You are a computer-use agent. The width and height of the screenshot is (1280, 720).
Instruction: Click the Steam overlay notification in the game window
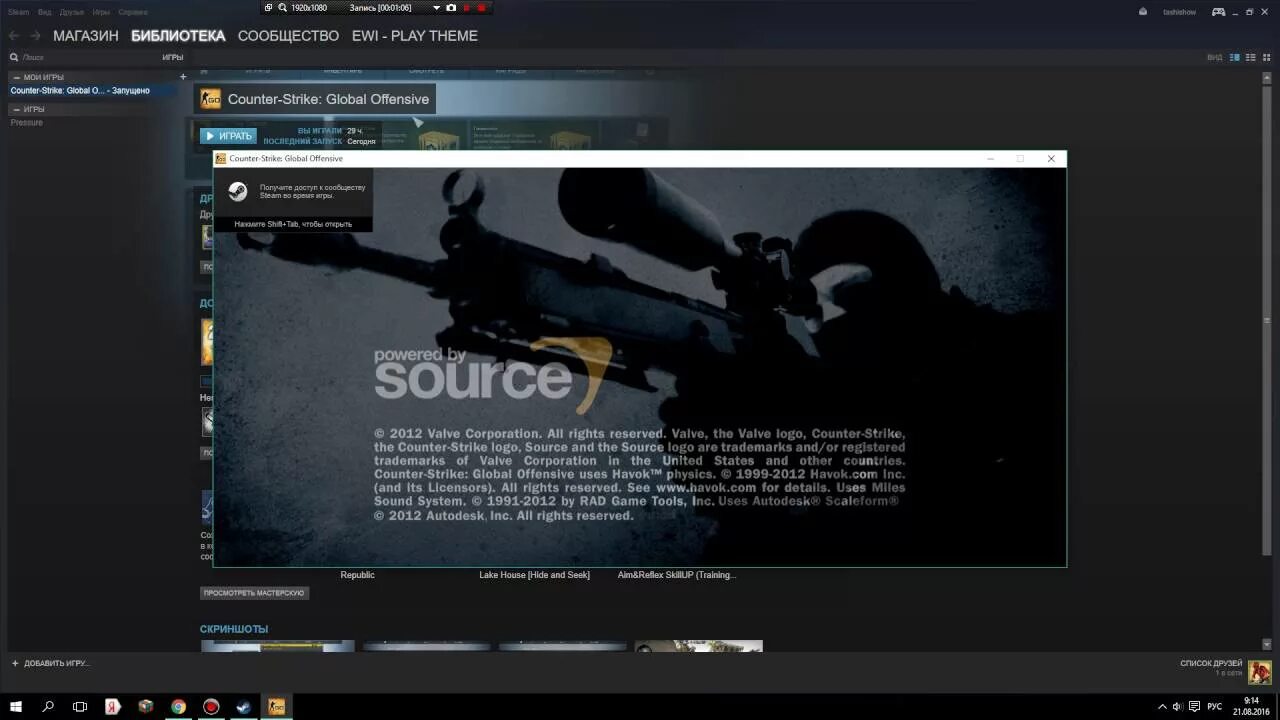(293, 200)
